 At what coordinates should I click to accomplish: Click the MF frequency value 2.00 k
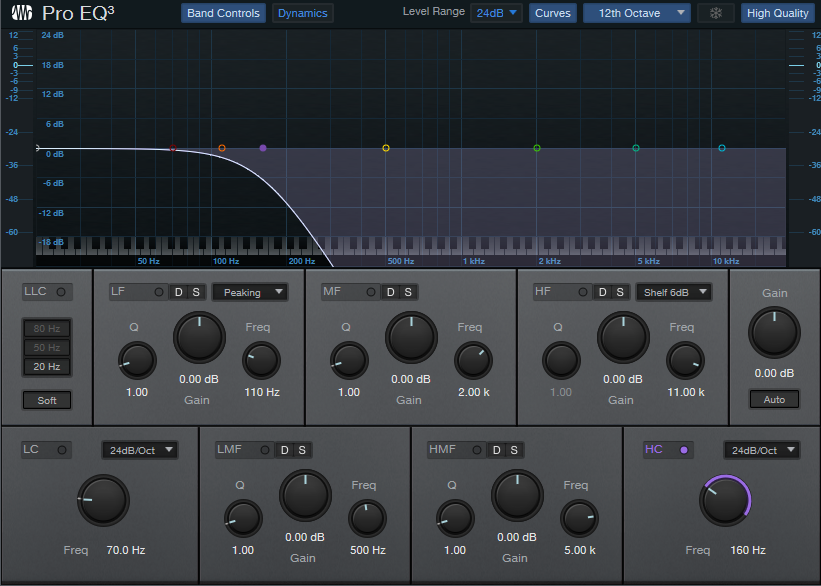click(474, 392)
